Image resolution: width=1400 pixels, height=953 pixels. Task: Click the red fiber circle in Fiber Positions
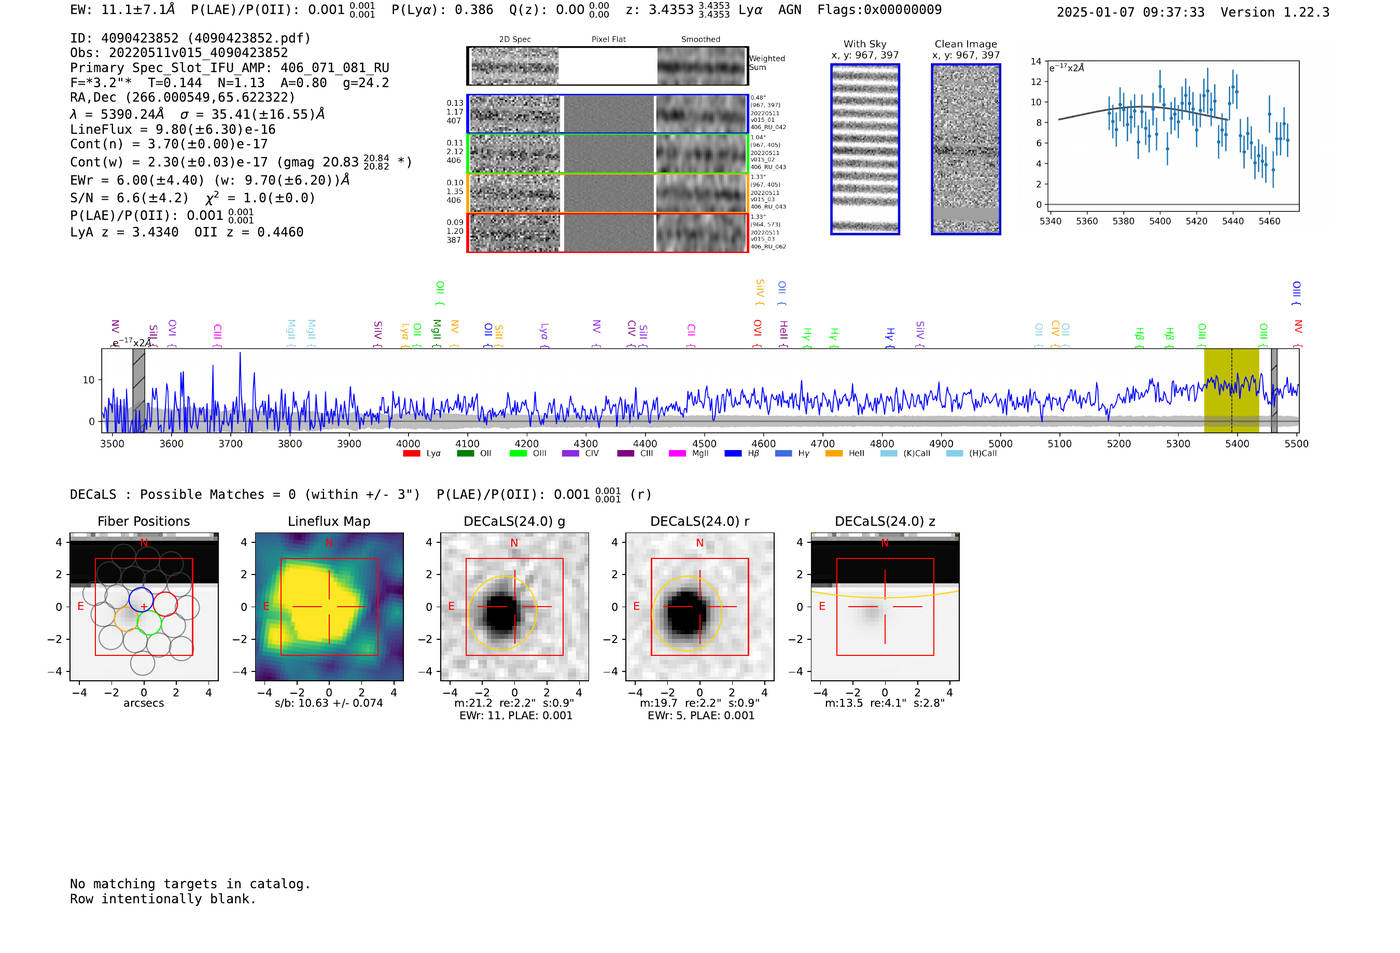pos(165,603)
